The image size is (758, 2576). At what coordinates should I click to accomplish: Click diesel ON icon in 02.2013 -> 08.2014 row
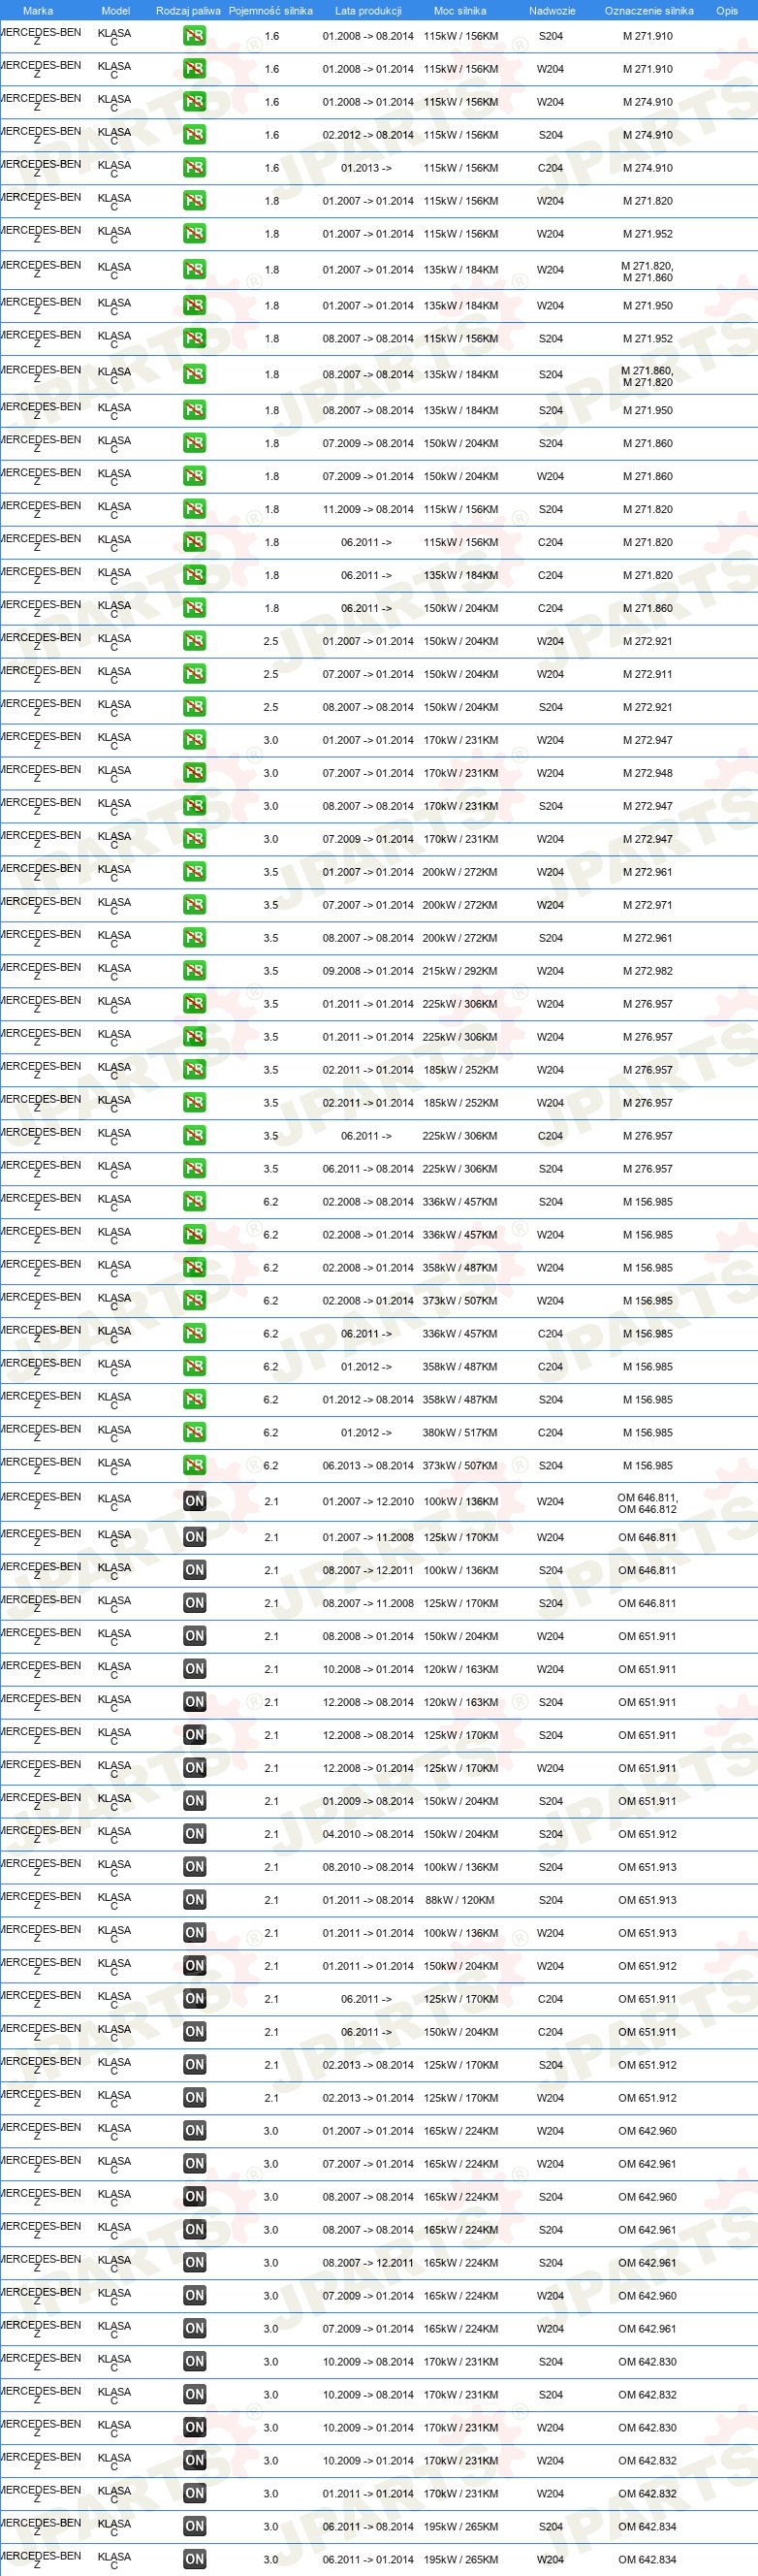[x=194, y=2065]
